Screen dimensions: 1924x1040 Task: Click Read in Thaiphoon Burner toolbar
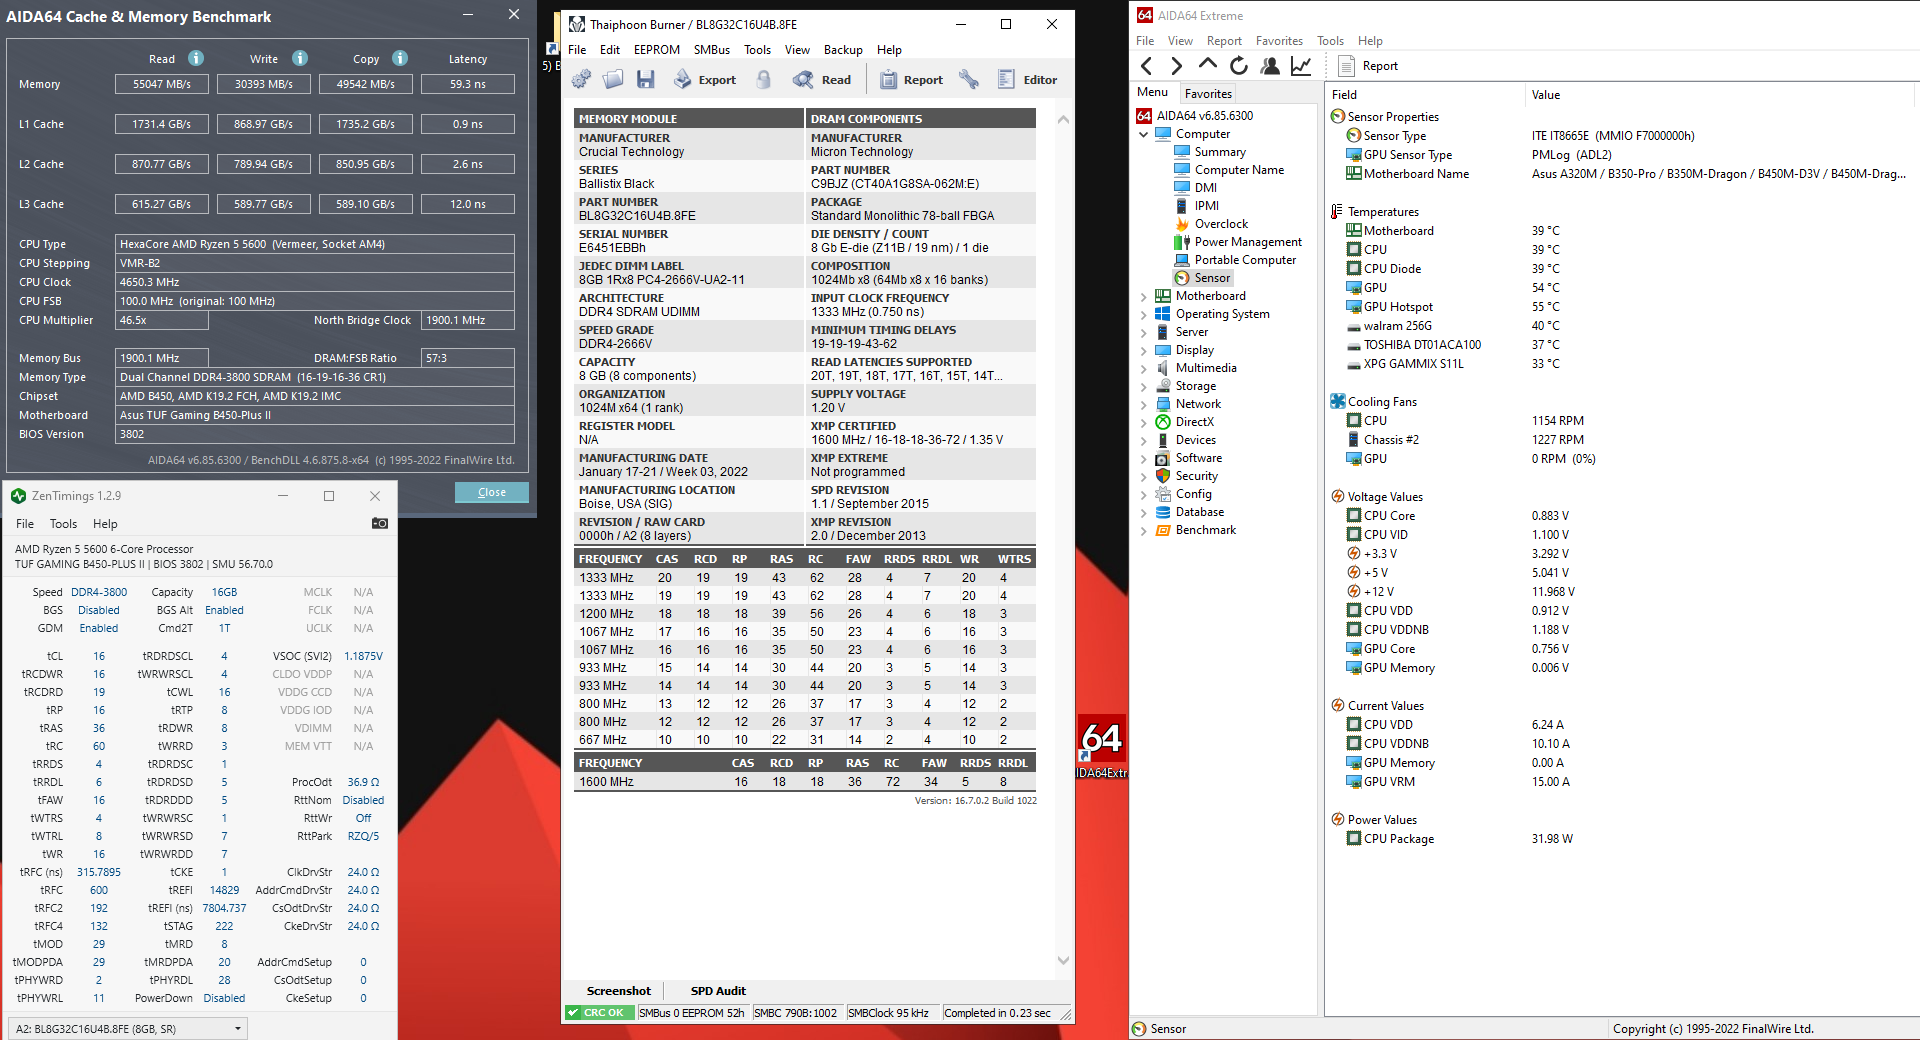click(822, 80)
